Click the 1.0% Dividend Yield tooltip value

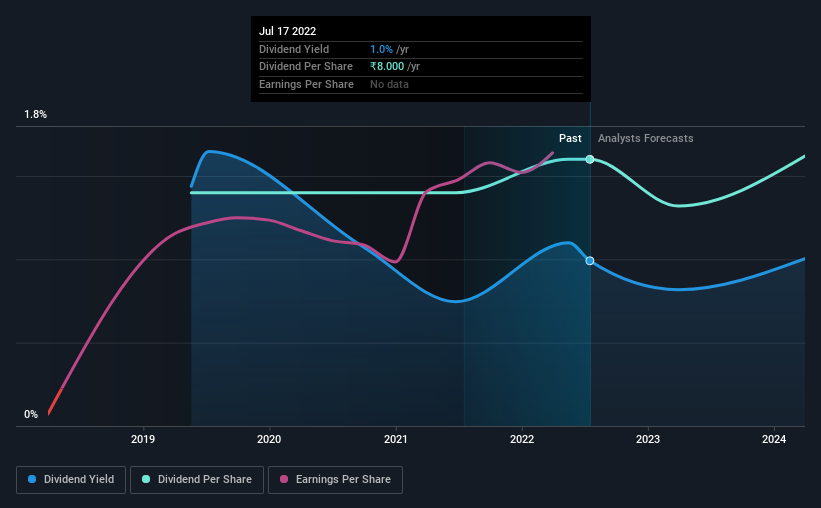pyautogui.click(x=381, y=49)
